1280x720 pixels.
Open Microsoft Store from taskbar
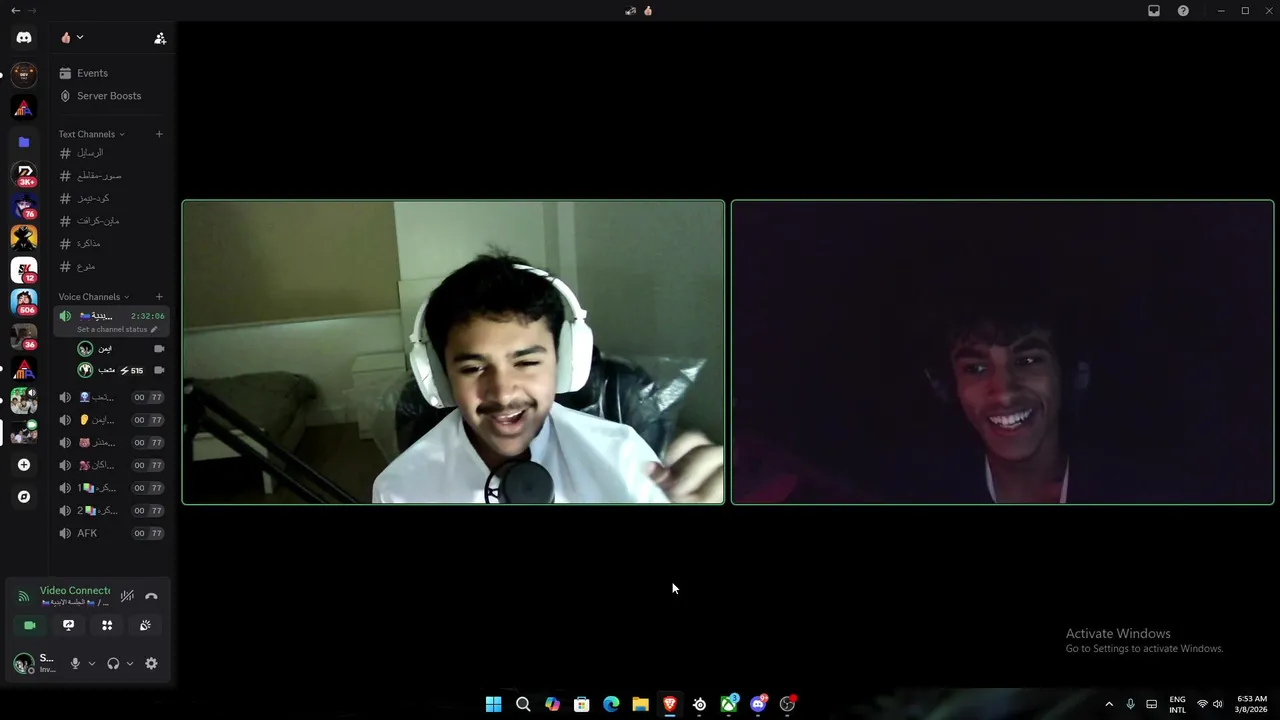click(x=582, y=704)
